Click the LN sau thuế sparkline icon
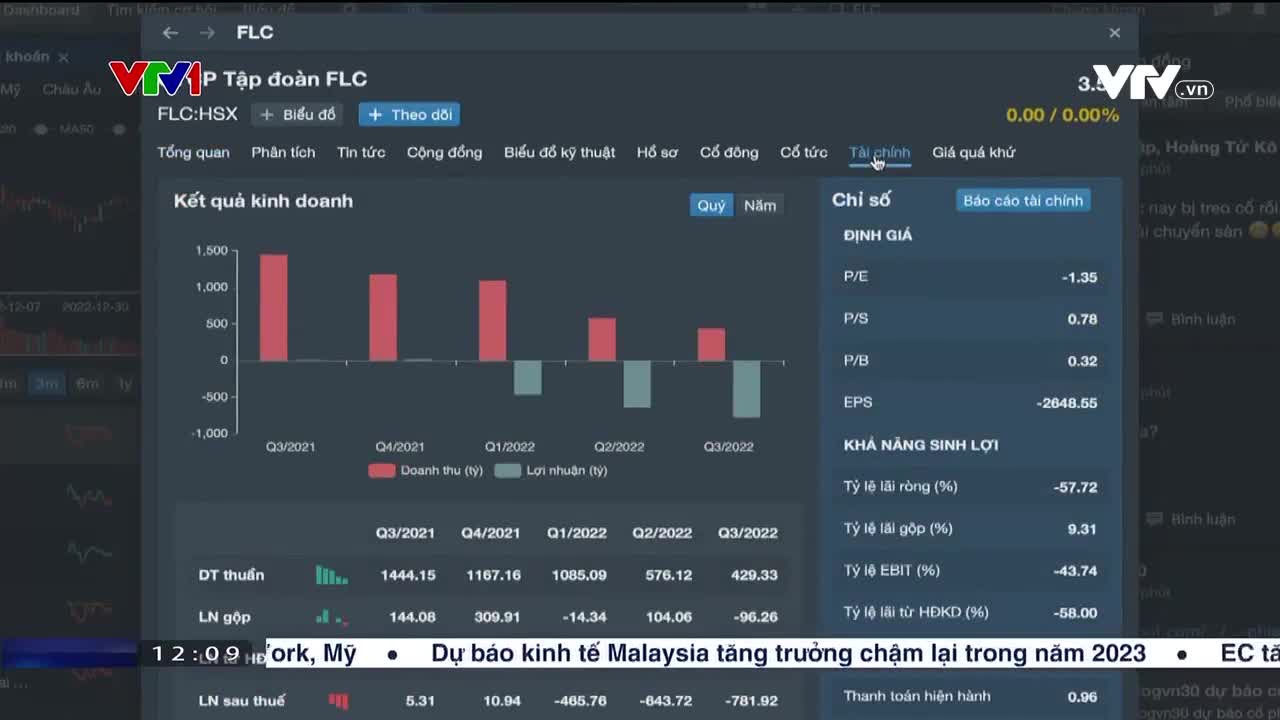The image size is (1280, 720). 338,701
